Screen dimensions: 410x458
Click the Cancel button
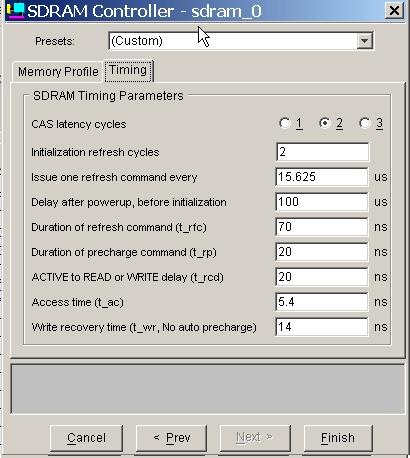(86, 438)
